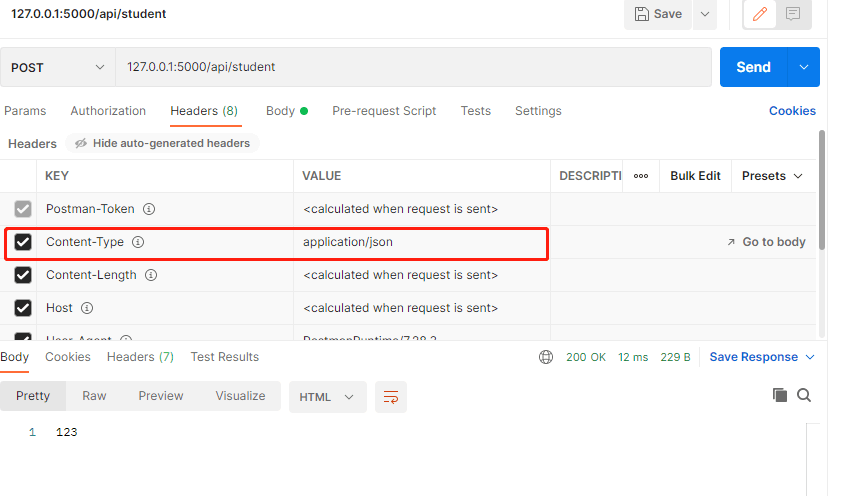Click the application/json value cell
This screenshot has width=841, height=496.
(x=421, y=242)
